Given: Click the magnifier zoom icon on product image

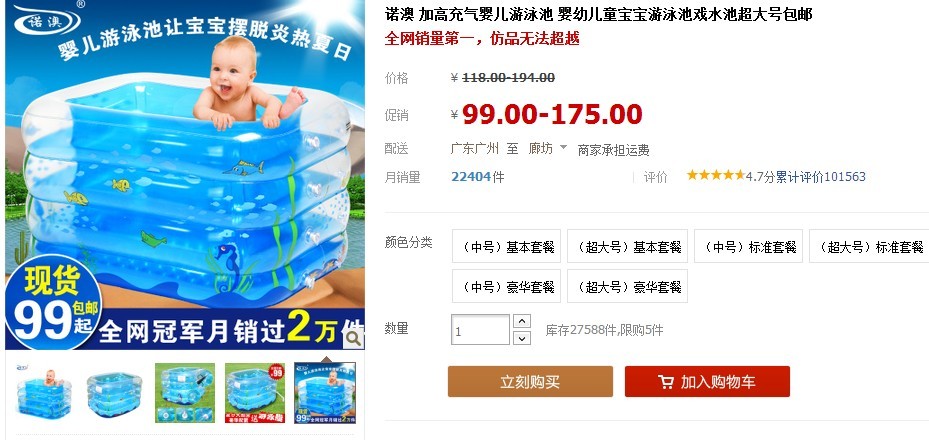Looking at the screenshot, I should 354,339.
